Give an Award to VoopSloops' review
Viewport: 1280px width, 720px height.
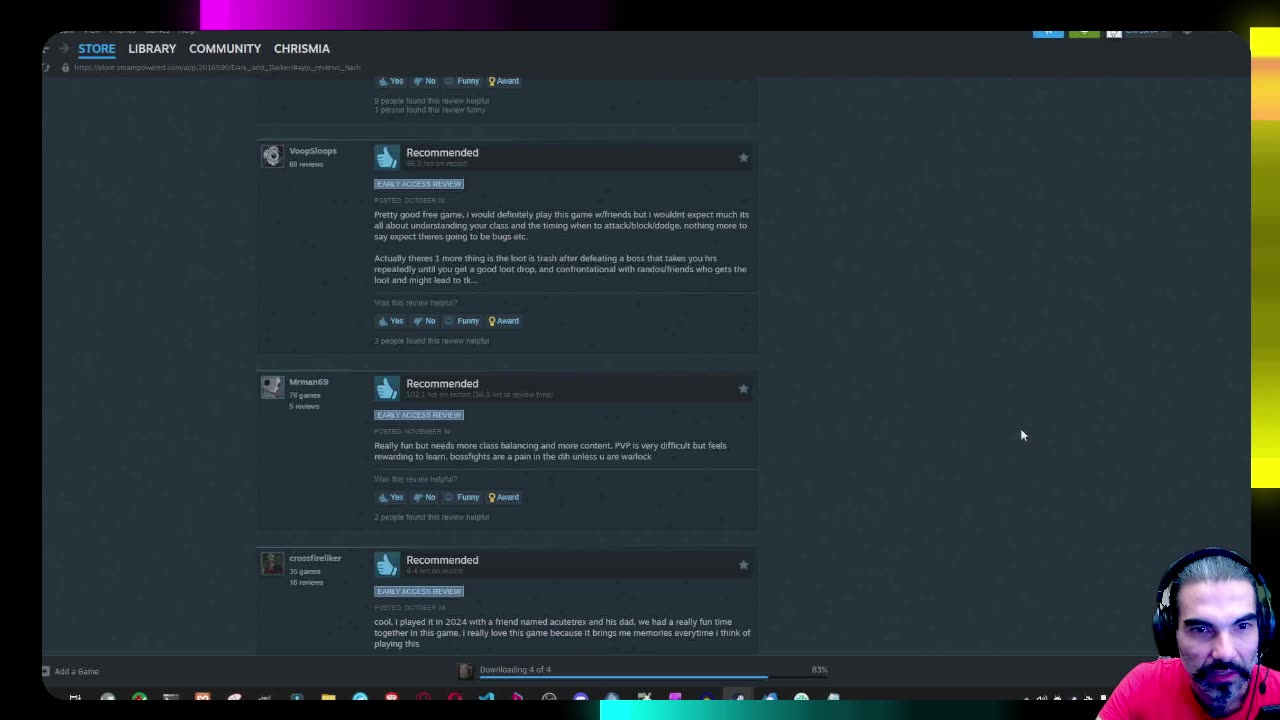pos(503,321)
